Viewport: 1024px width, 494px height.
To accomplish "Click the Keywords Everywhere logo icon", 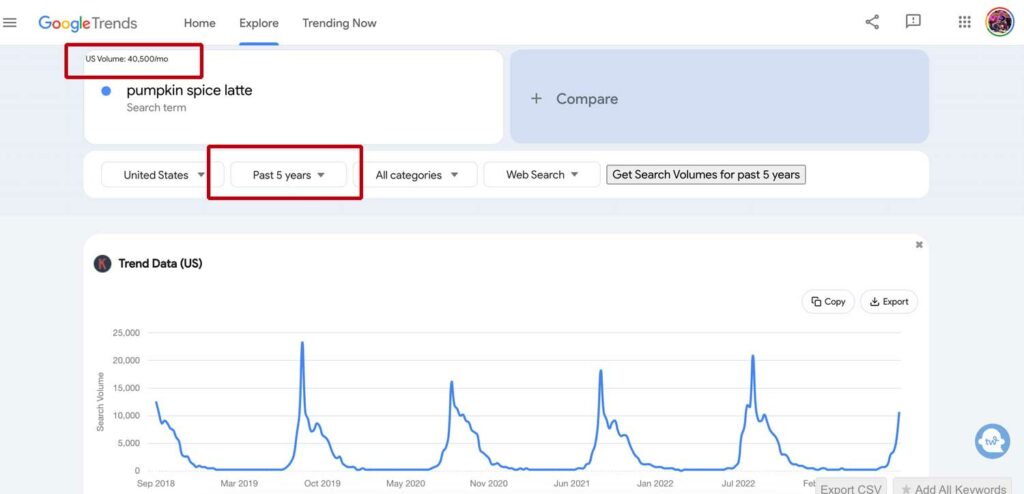I will pyautogui.click(x=103, y=264).
